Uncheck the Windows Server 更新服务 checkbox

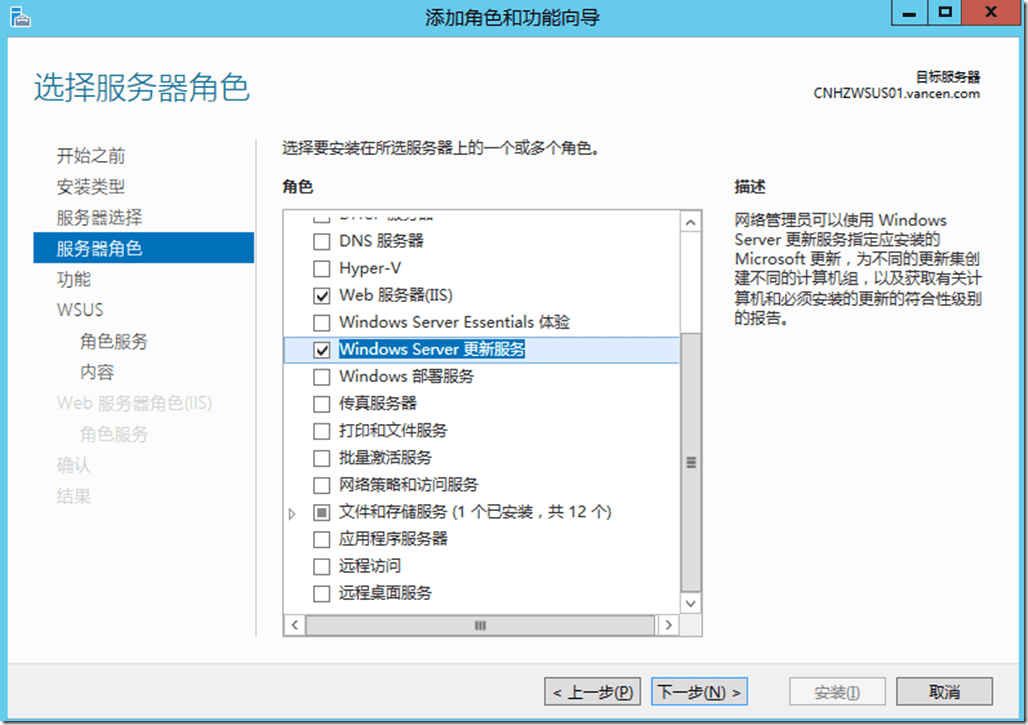pyautogui.click(x=321, y=350)
